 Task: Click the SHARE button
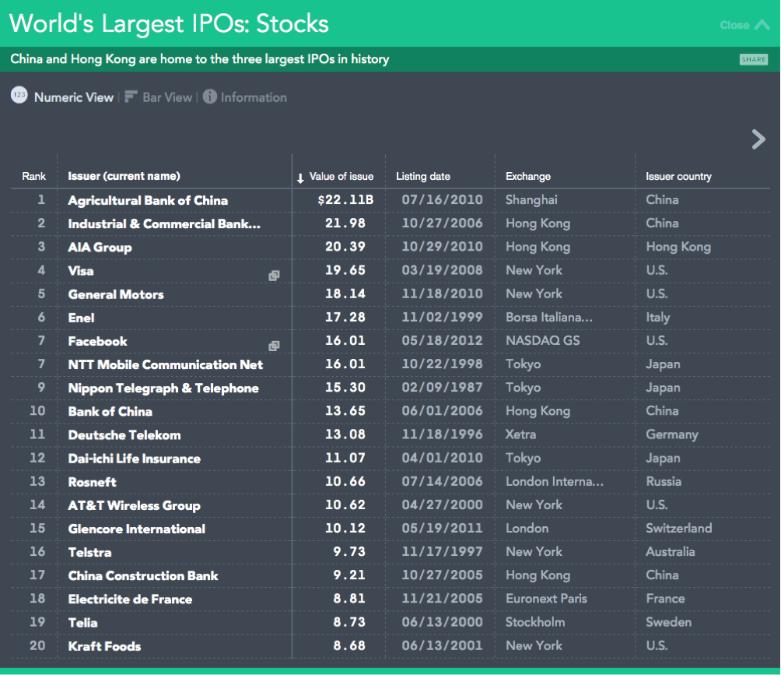pyautogui.click(x=754, y=59)
